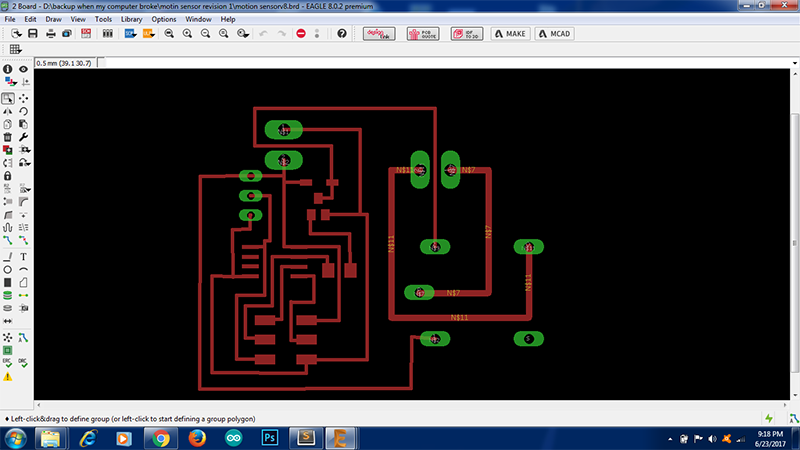Zoom in on the board
This screenshot has height=450, width=800.
[x=187, y=34]
